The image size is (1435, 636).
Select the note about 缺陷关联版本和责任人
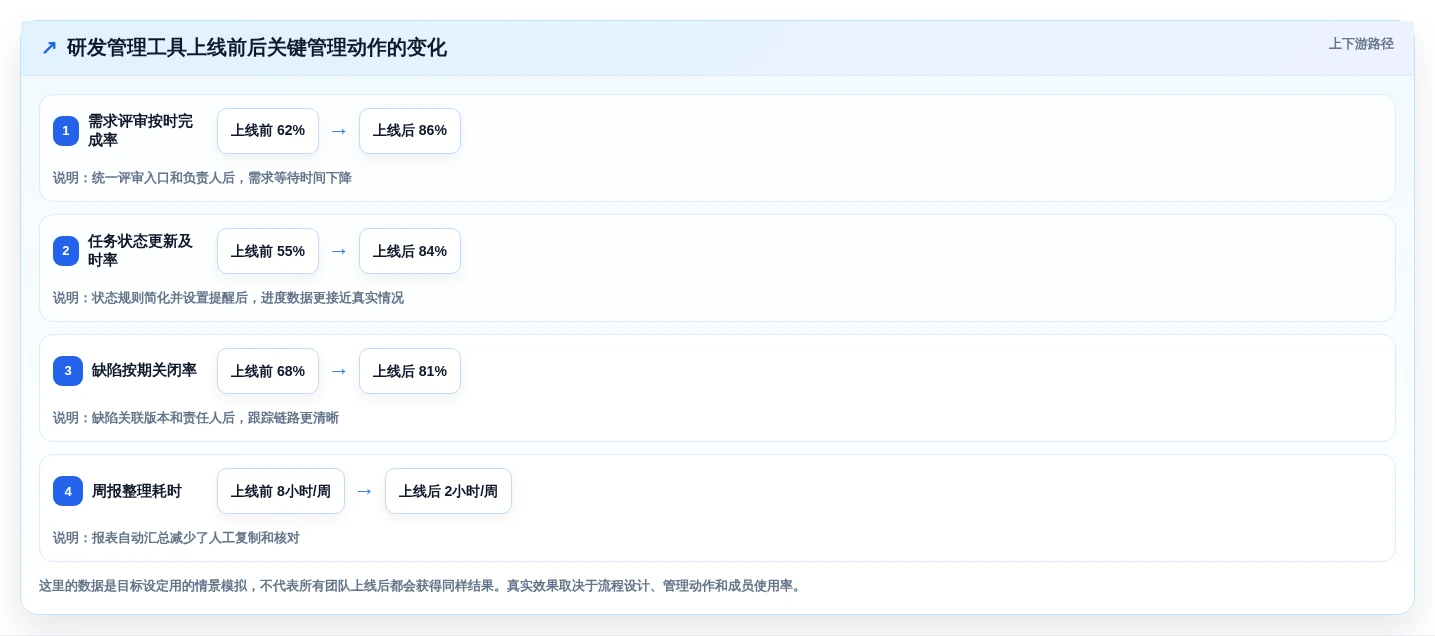(196, 418)
